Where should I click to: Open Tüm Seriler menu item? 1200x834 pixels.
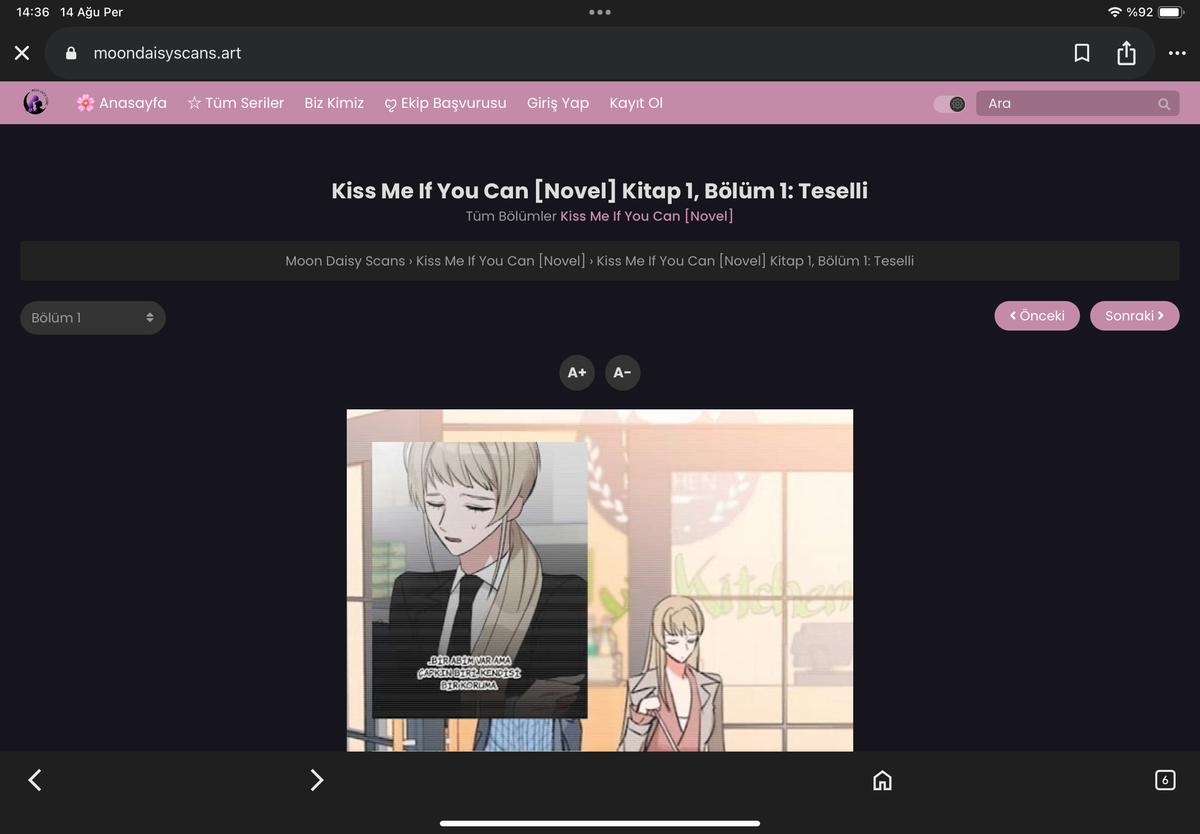[236, 103]
